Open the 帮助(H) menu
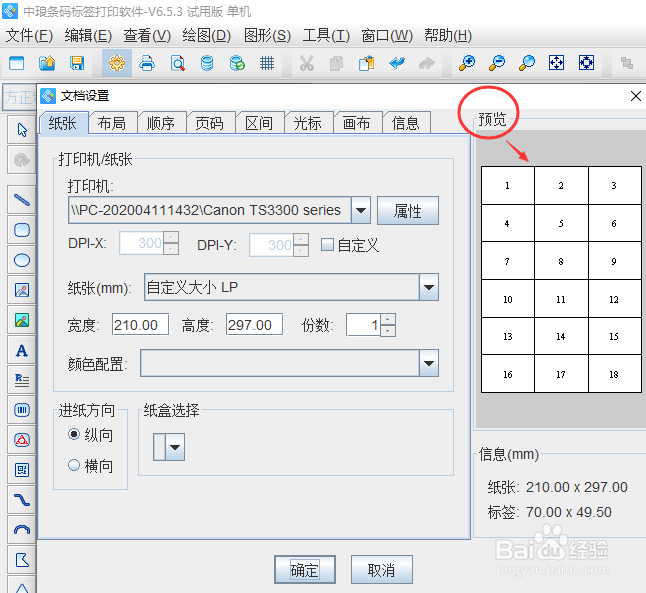Viewport: 646px width, 593px height. point(448,36)
